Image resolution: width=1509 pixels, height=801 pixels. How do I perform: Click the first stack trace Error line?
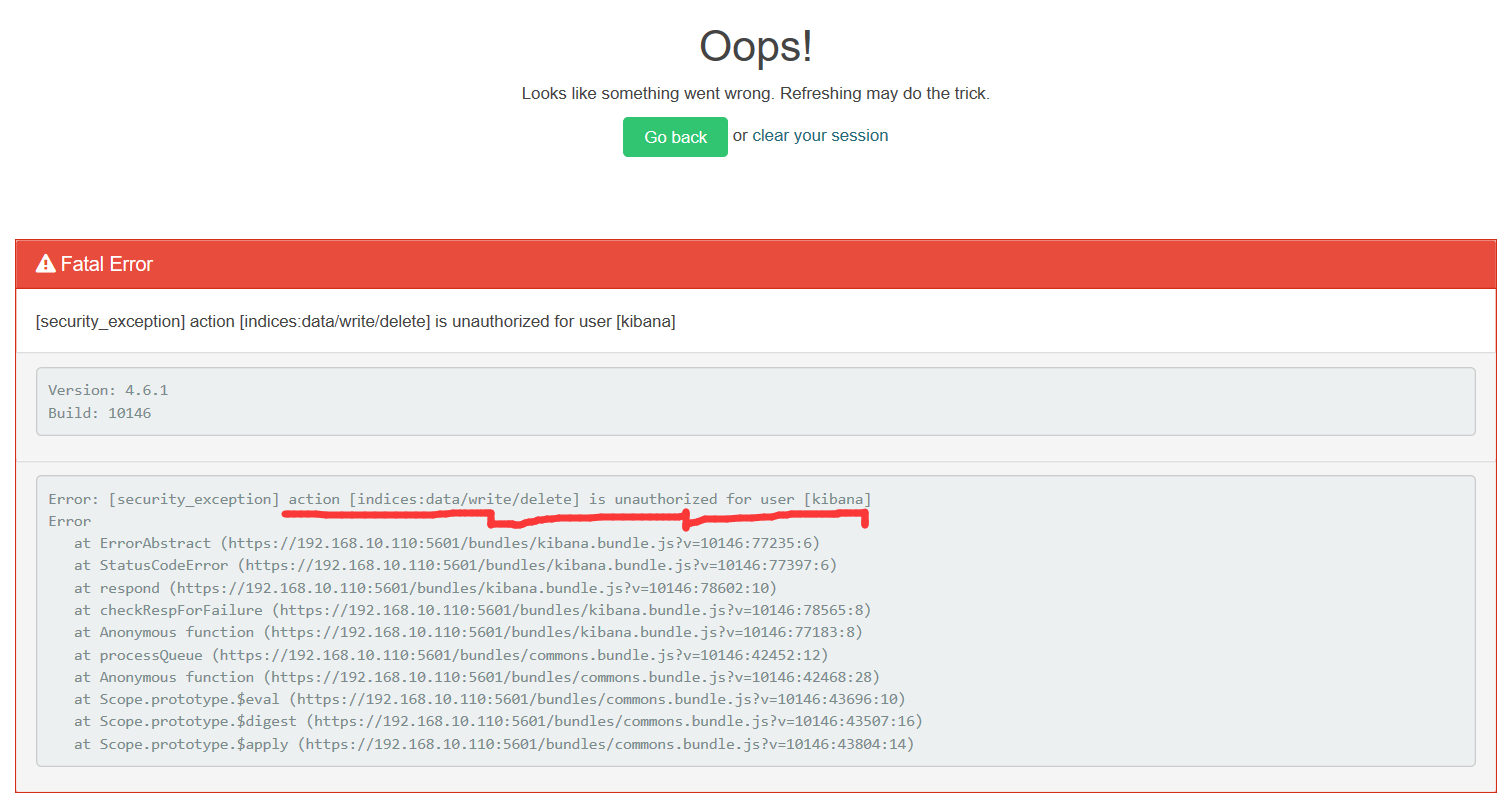tap(460, 499)
